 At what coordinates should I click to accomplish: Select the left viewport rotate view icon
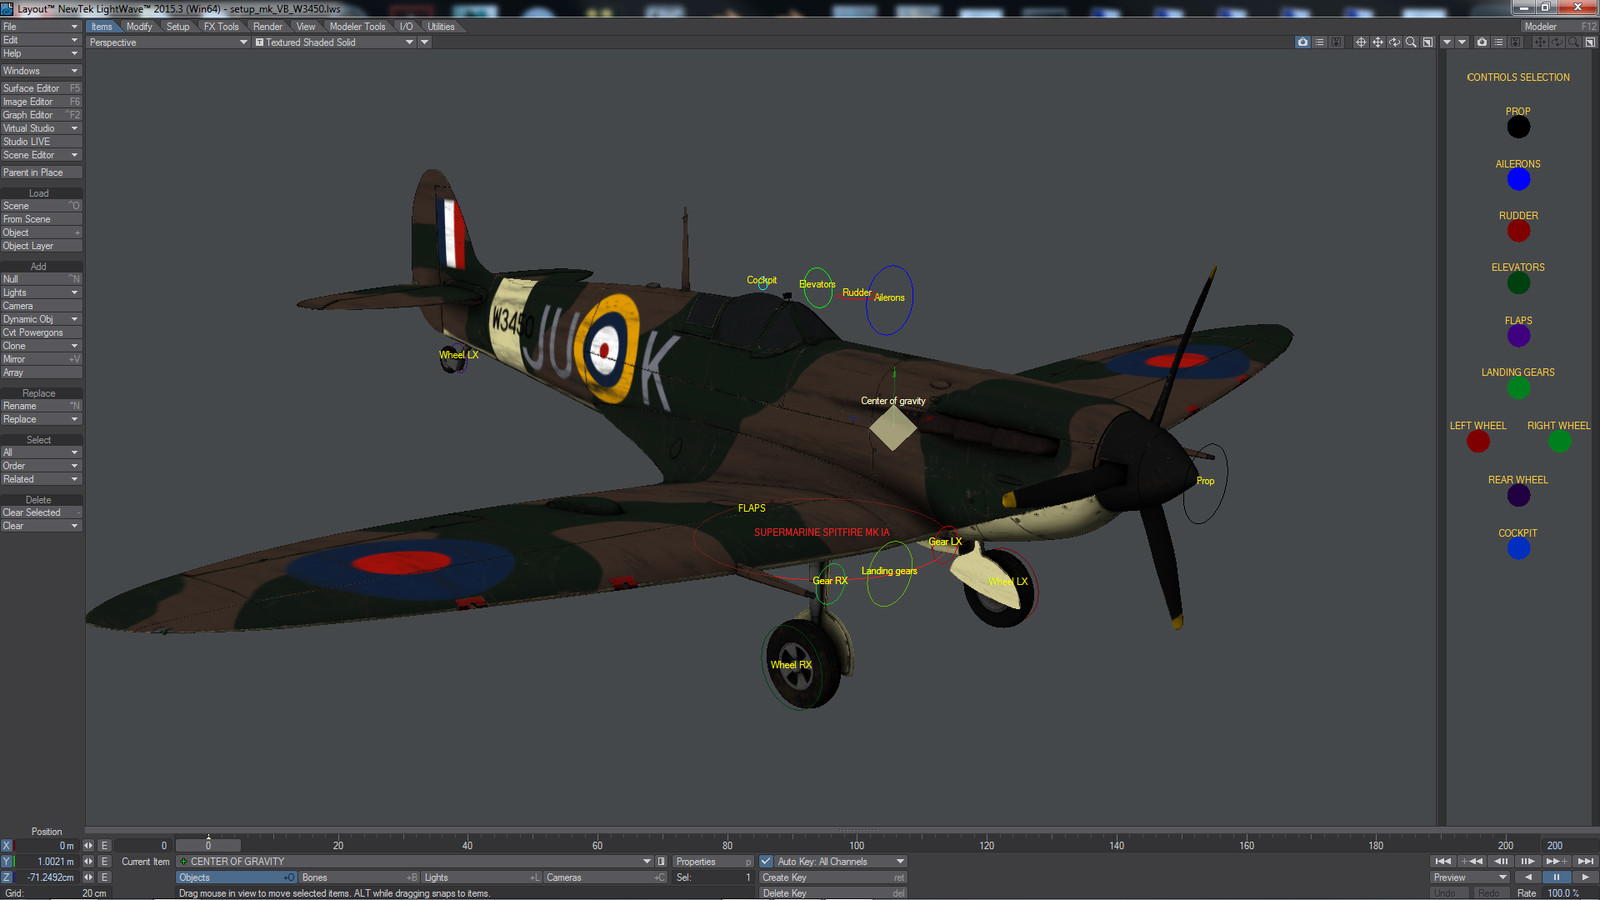point(1394,42)
